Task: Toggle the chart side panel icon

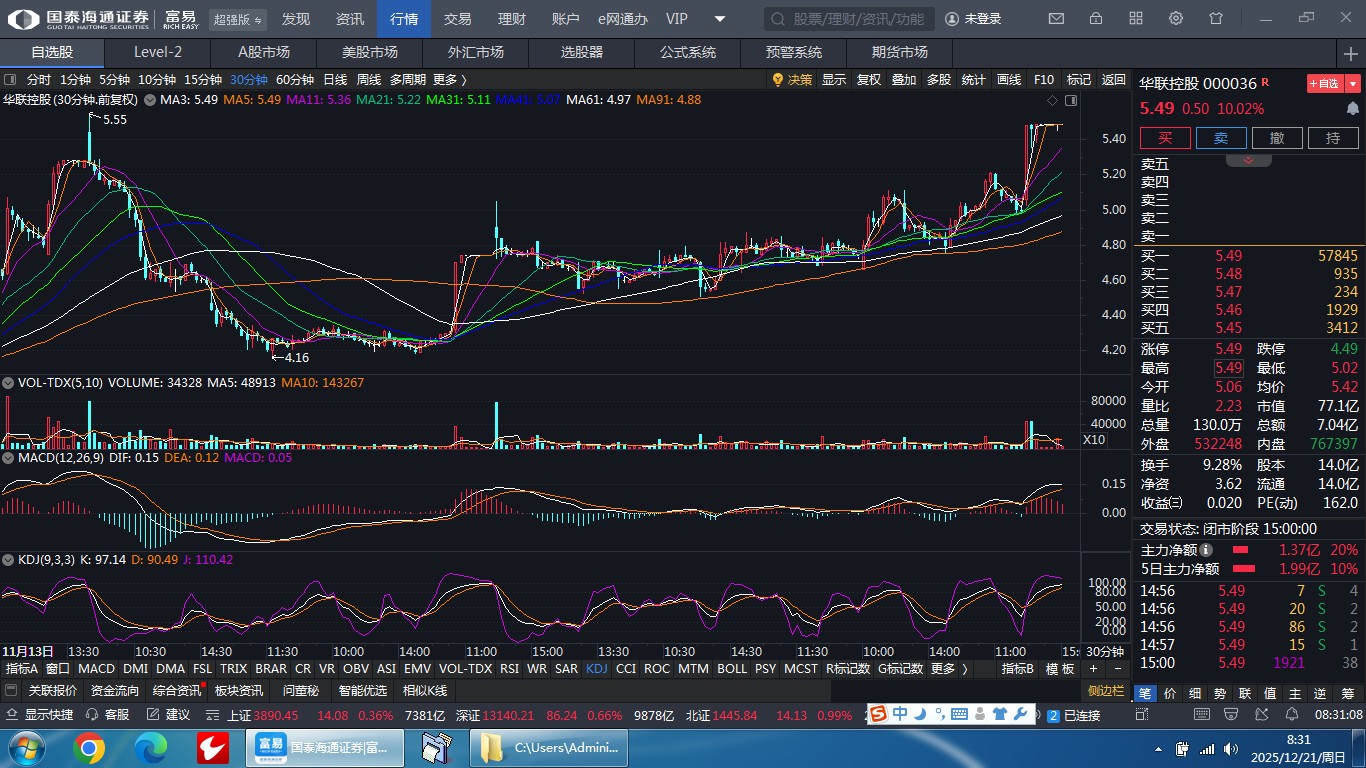Action: pyautogui.click(x=1071, y=100)
